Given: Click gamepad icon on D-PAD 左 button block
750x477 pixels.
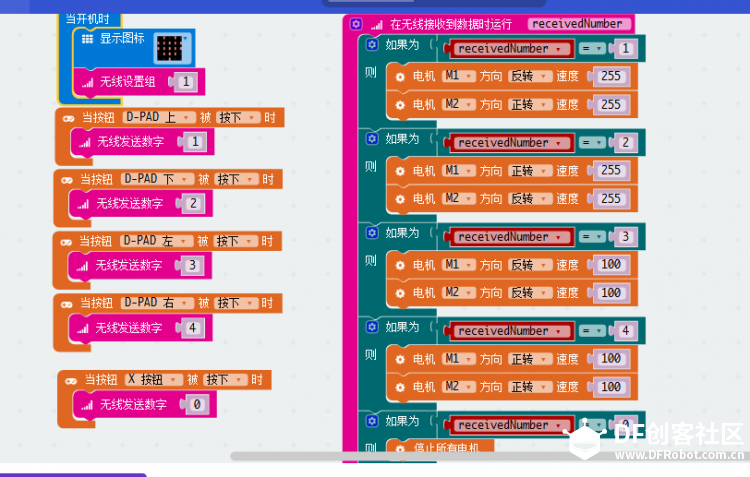Looking at the screenshot, I should (x=66, y=242).
